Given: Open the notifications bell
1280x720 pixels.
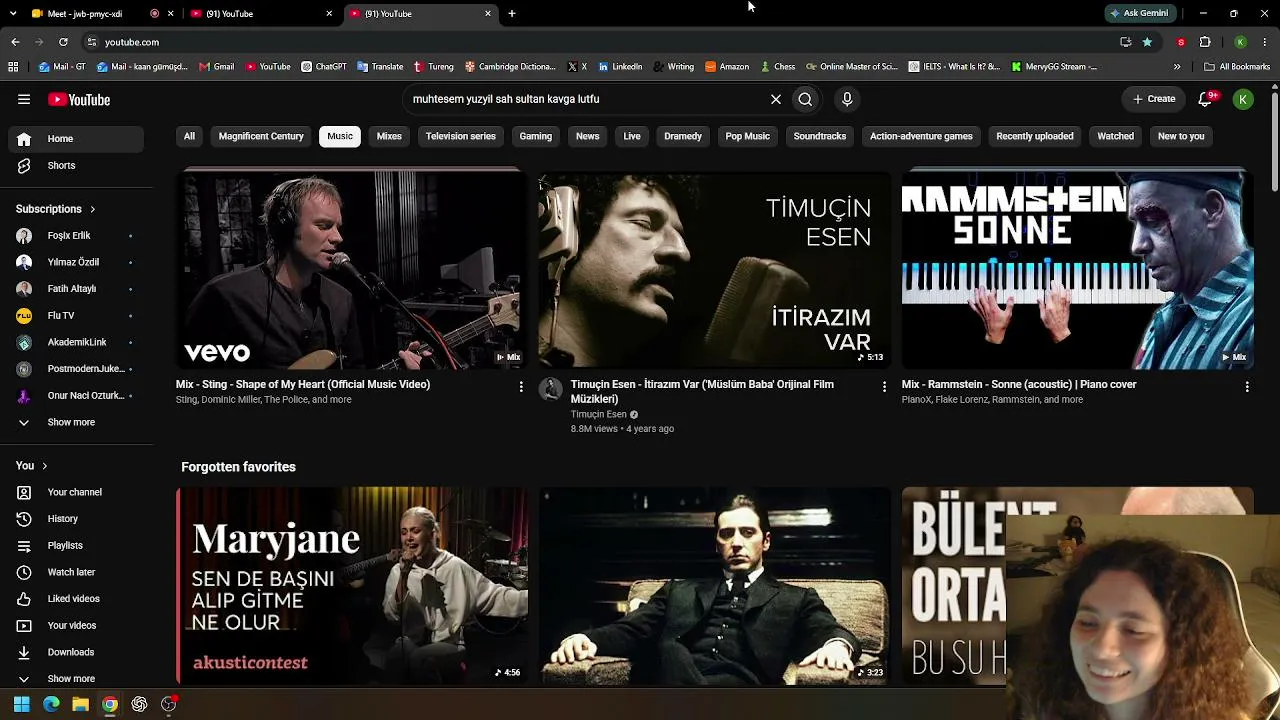Looking at the screenshot, I should pyautogui.click(x=1205, y=99).
